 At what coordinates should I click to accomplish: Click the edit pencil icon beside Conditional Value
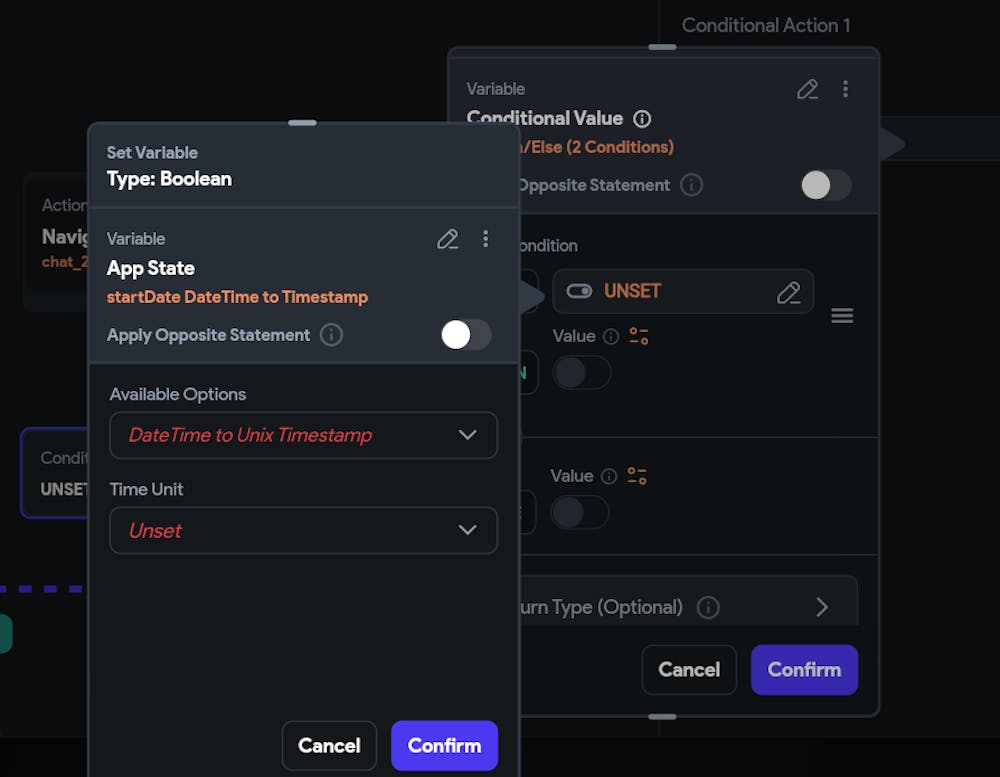click(808, 89)
